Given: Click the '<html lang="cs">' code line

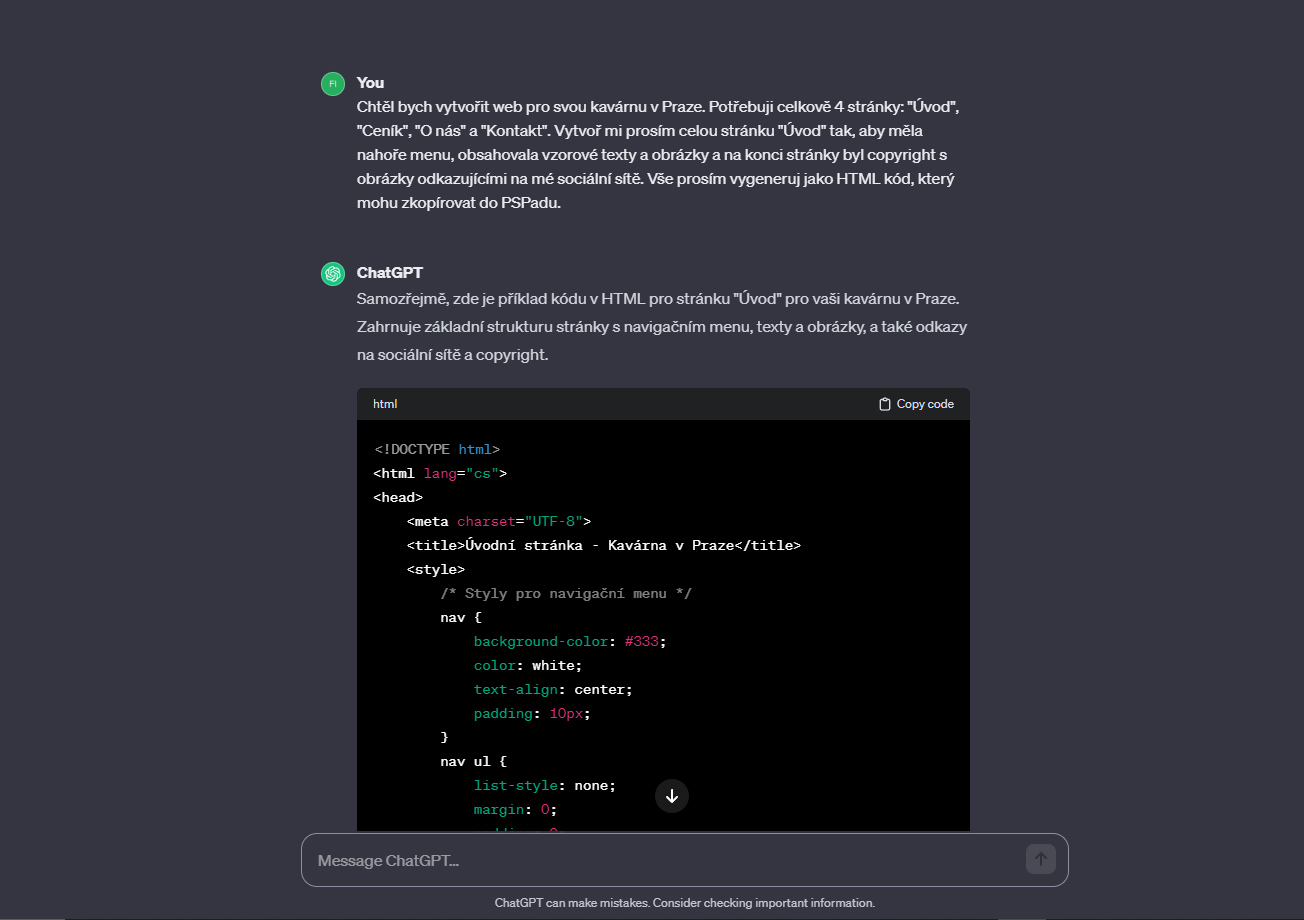Looking at the screenshot, I should [x=441, y=474].
